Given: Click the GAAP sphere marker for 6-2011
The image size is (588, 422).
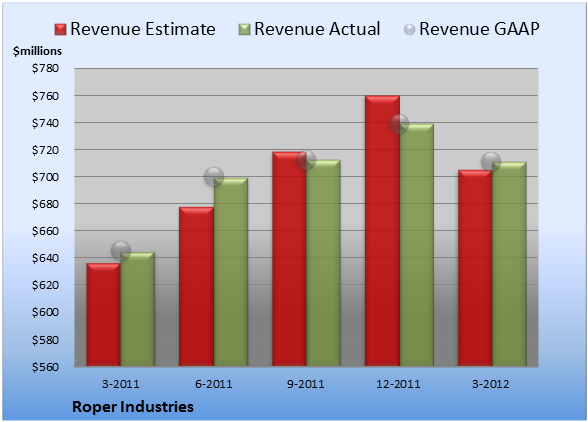Looking at the screenshot, I should click(x=214, y=177).
